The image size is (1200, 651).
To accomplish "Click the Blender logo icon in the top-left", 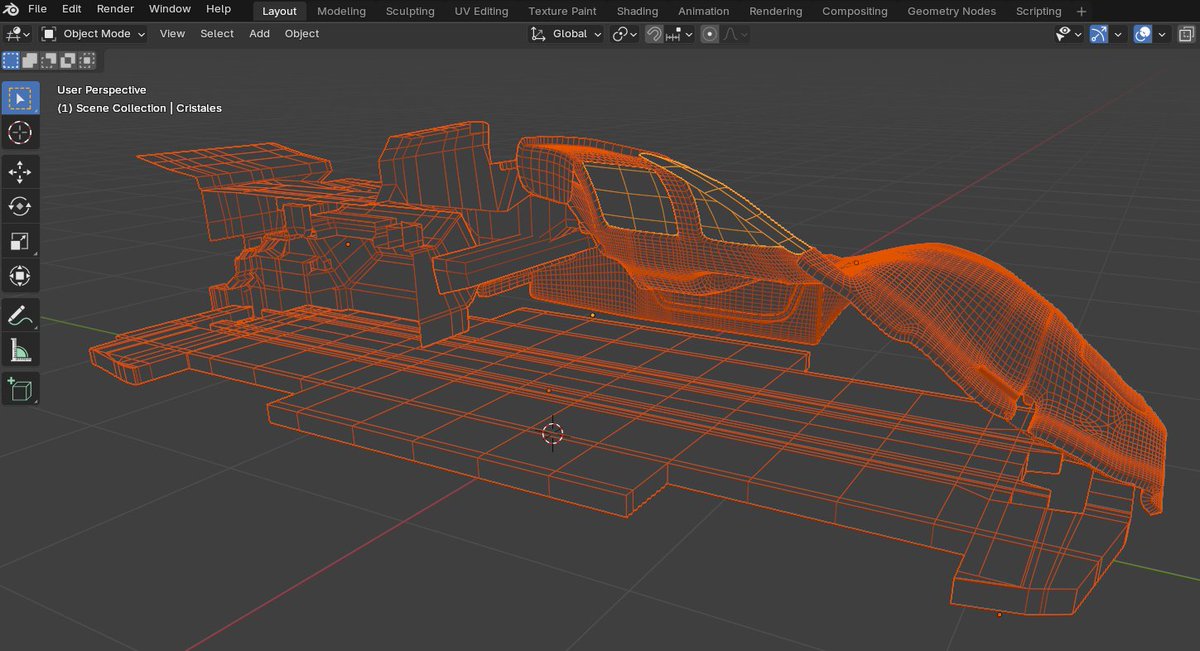I will point(10,9).
